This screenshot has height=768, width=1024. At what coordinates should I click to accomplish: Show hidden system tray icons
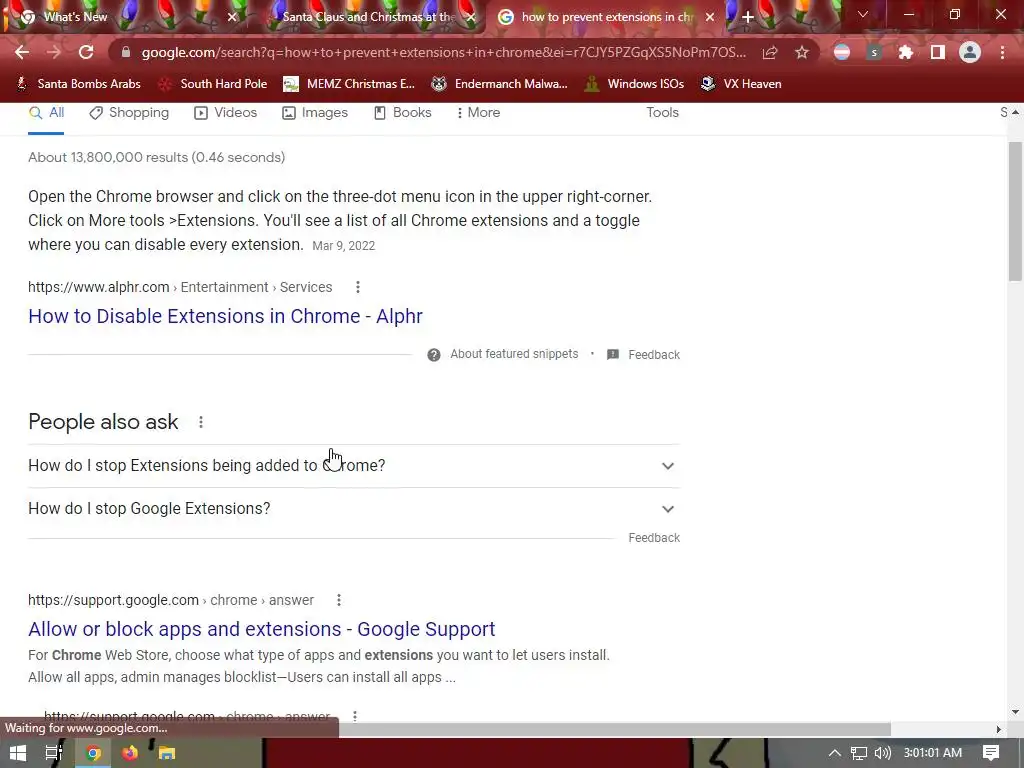tap(835, 753)
